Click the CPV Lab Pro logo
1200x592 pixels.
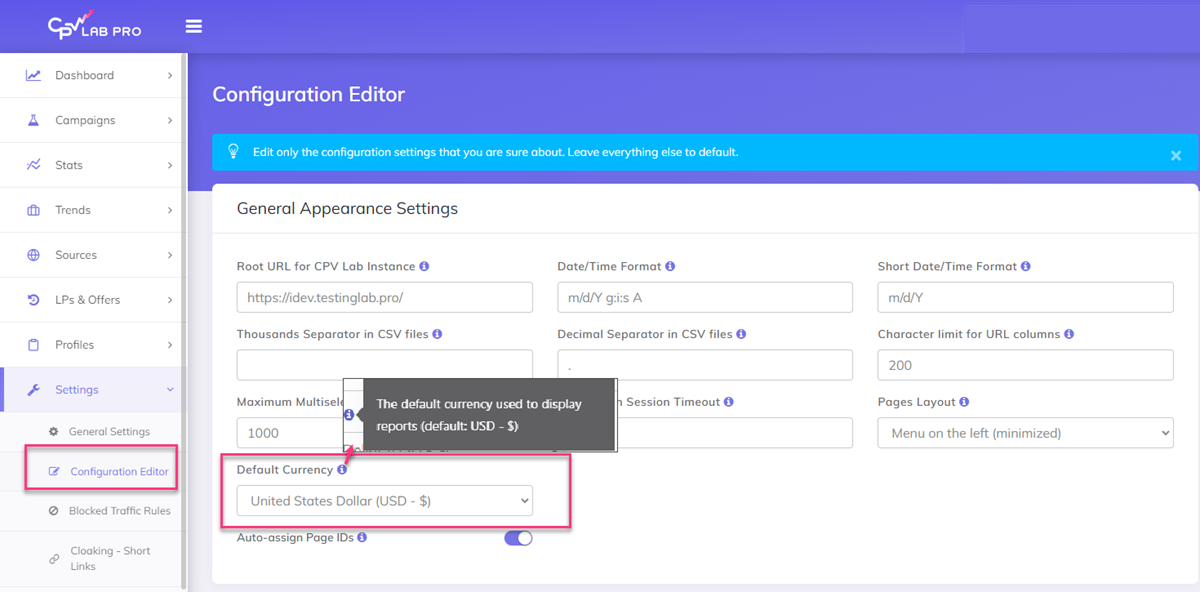94,26
